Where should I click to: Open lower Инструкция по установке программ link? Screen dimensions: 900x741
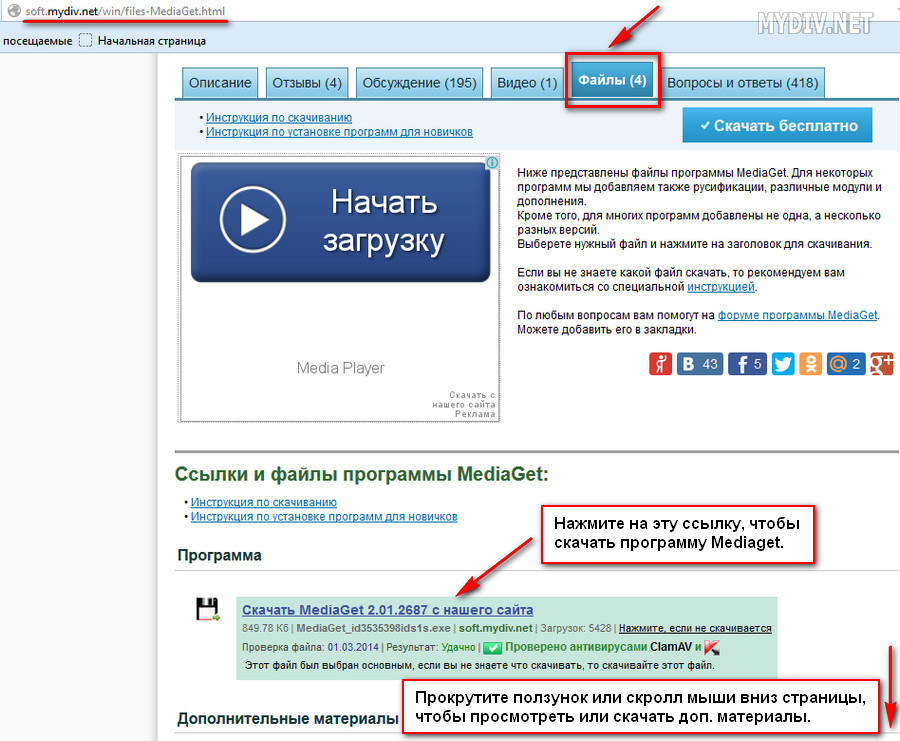pos(324,517)
